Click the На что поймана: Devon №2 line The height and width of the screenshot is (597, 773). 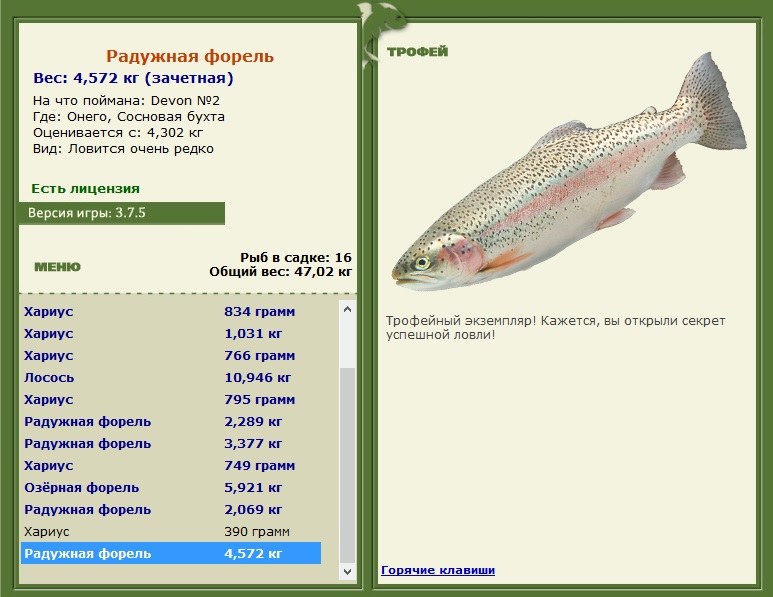(126, 101)
